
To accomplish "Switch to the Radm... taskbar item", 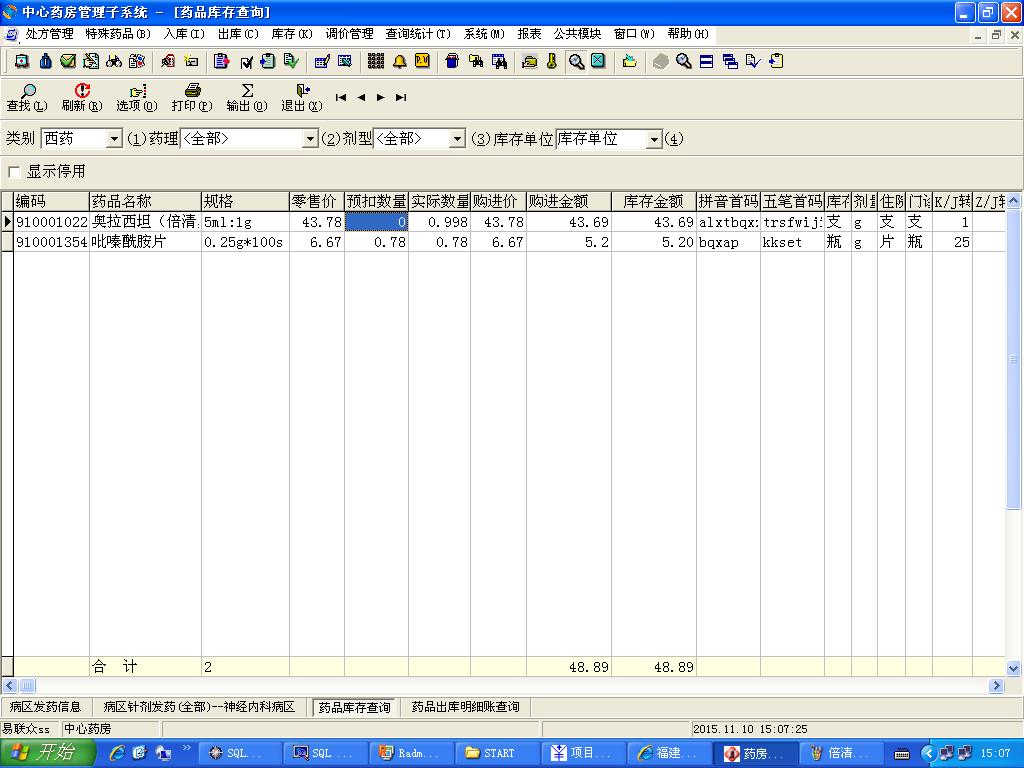I will pyautogui.click(x=412, y=753).
